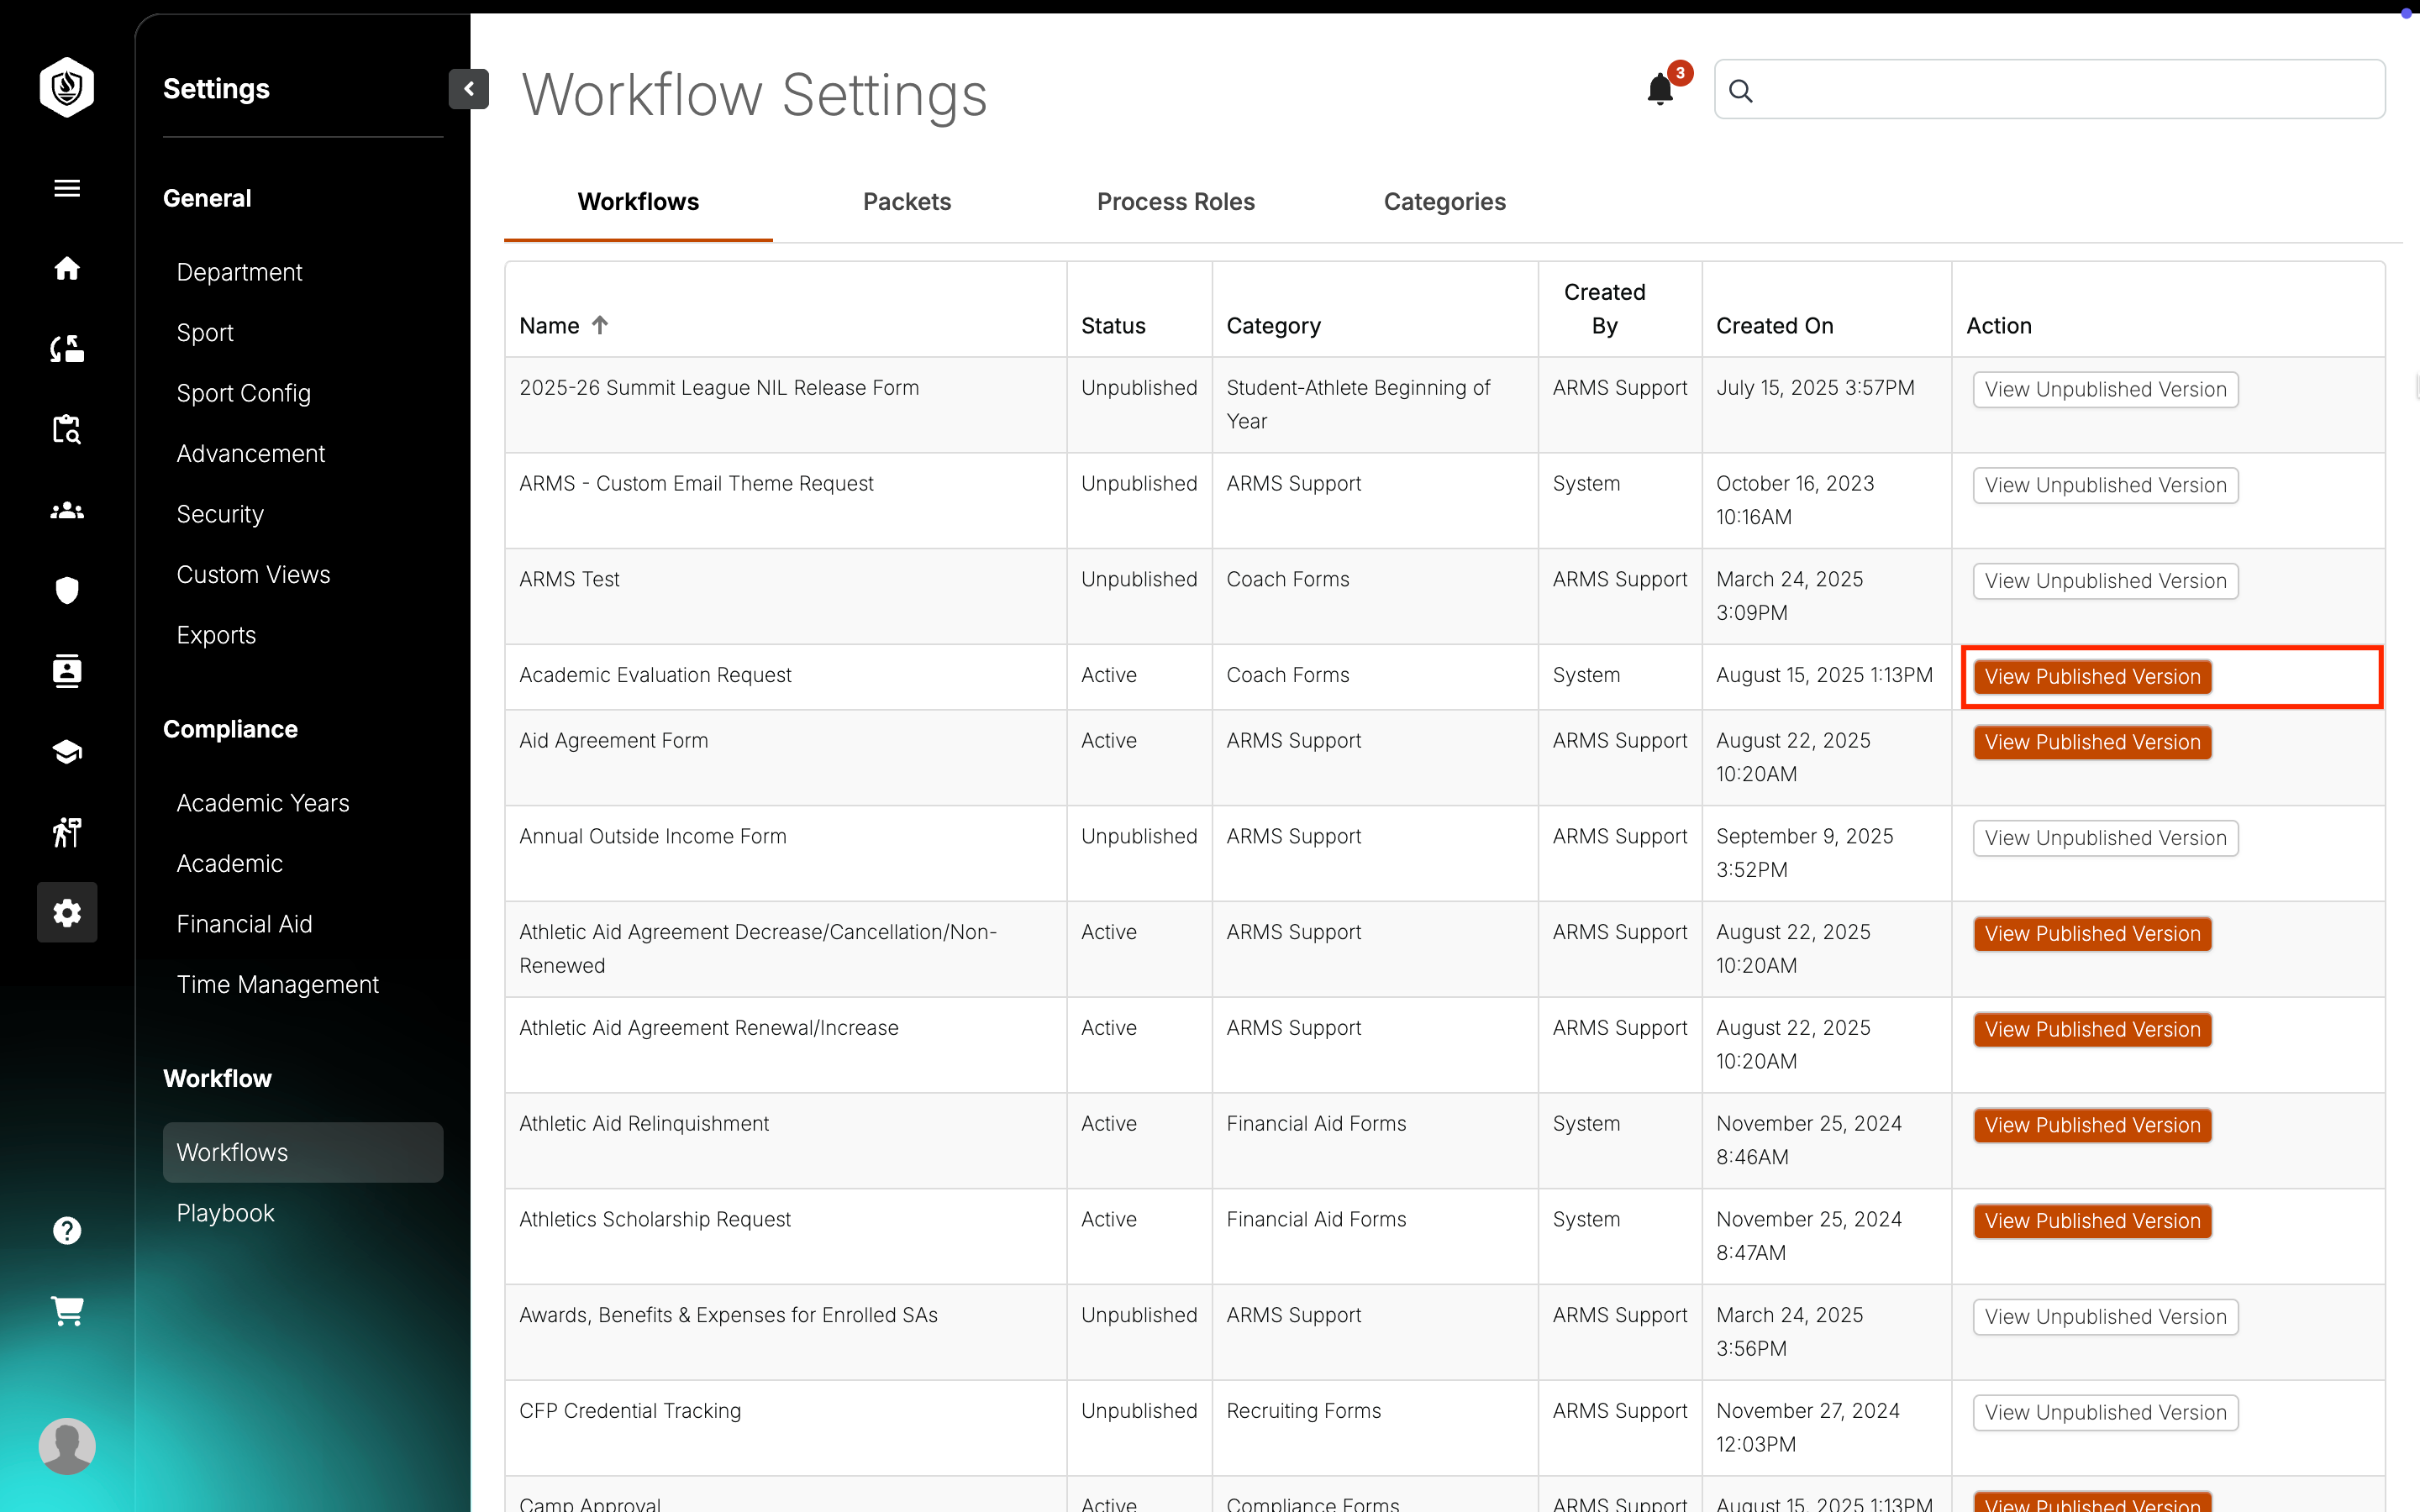Screen dimensions: 2420x1512
Task: Open the graduation cap icon in sidebar
Action: (x=67, y=752)
